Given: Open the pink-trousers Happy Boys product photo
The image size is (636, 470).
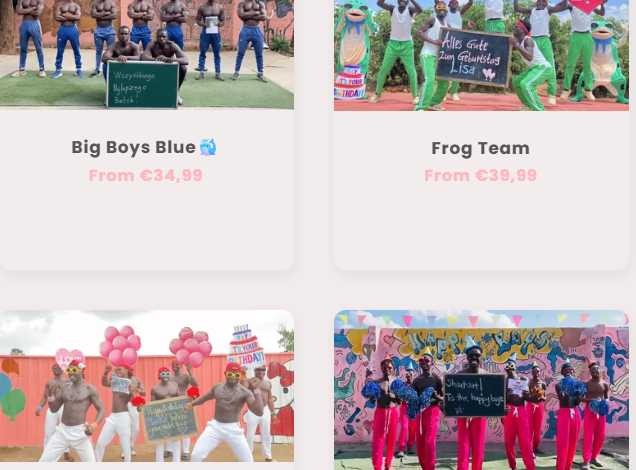Looking at the screenshot, I should (x=481, y=390).
